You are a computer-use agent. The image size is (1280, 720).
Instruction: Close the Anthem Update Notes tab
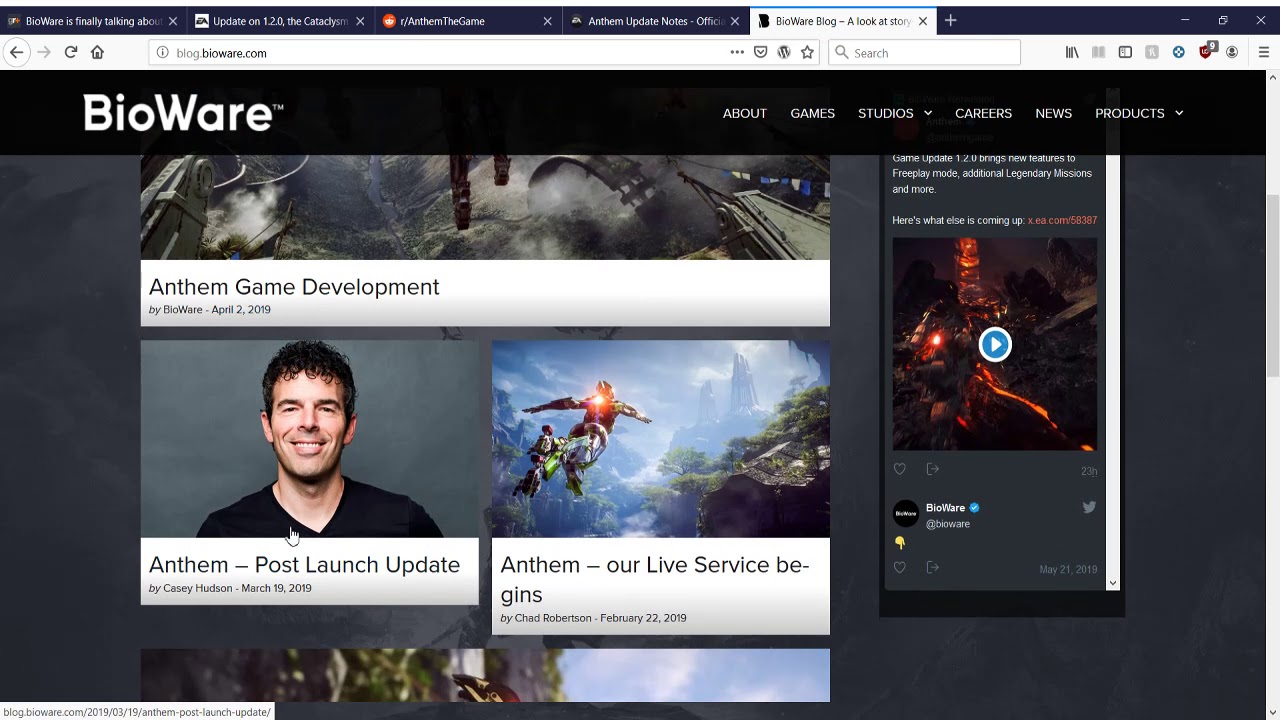point(735,21)
